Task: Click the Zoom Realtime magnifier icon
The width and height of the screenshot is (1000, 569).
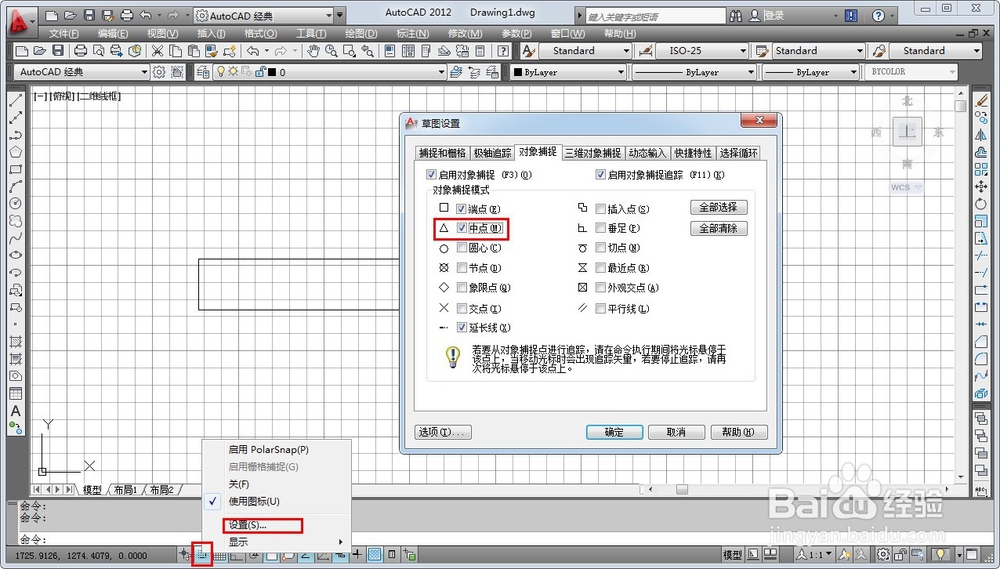Action: point(331,51)
